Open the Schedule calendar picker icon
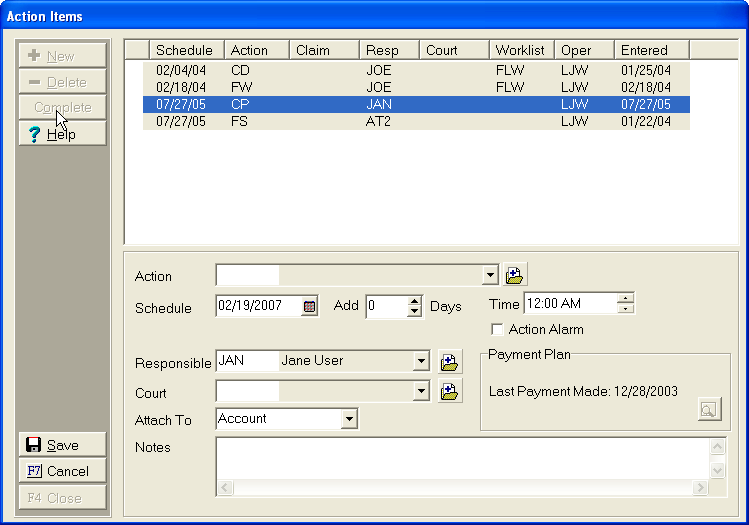Screen dimensions: 749x525 point(310,307)
